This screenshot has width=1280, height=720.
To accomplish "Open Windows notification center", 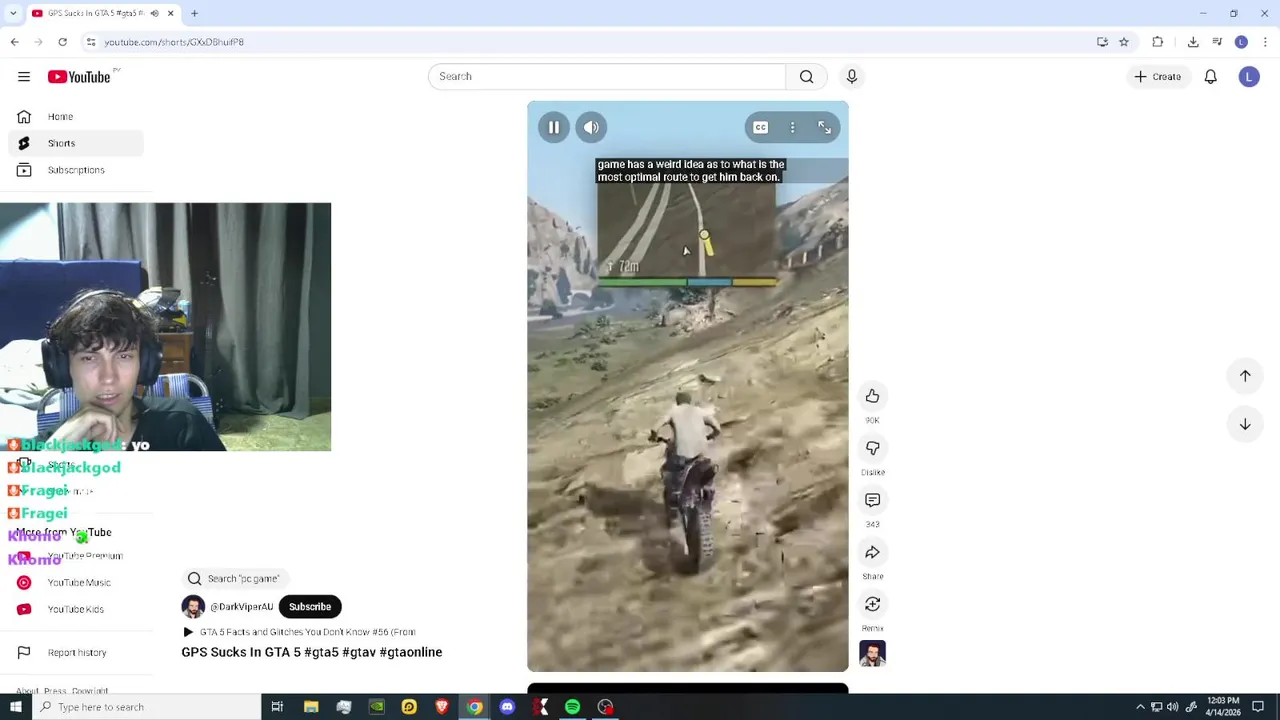I will coord(1258,707).
